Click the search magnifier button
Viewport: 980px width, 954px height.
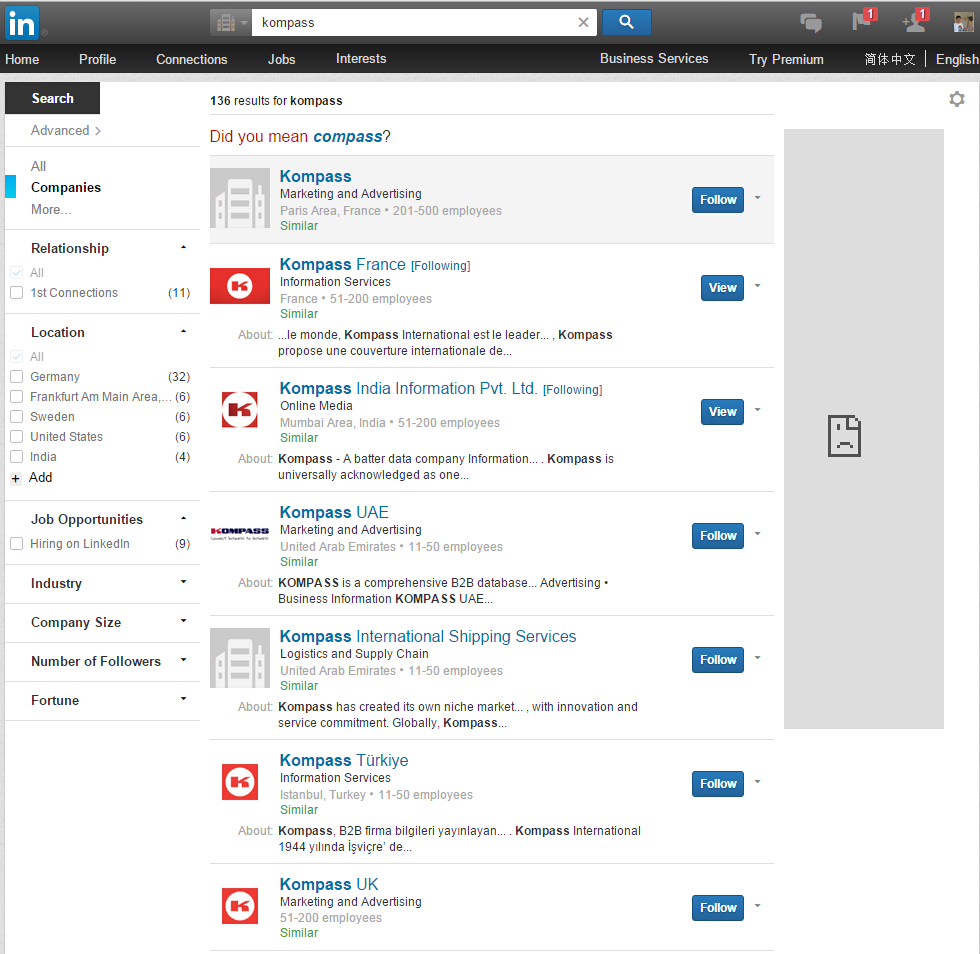coord(626,22)
